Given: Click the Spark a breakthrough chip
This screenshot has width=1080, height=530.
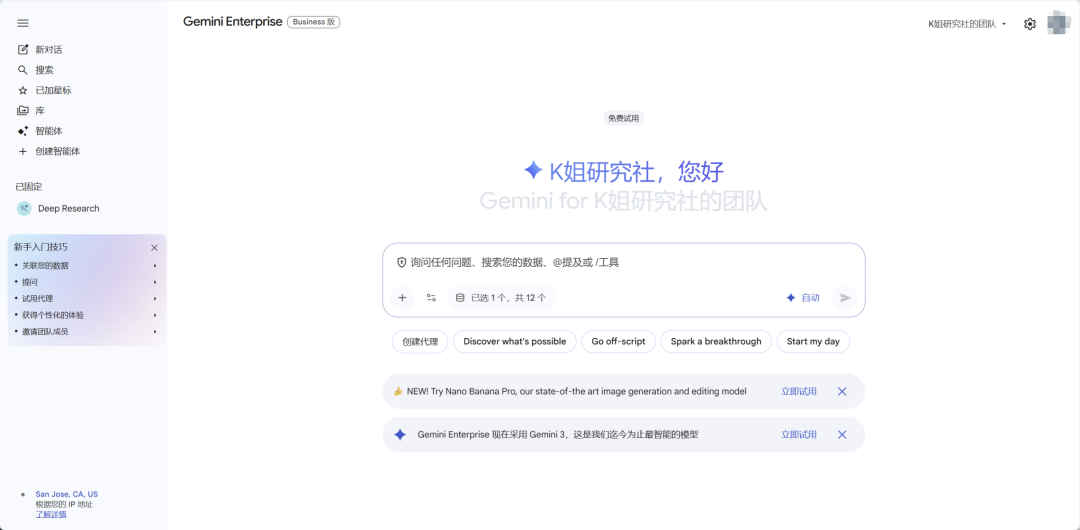Looking at the screenshot, I should point(716,341).
